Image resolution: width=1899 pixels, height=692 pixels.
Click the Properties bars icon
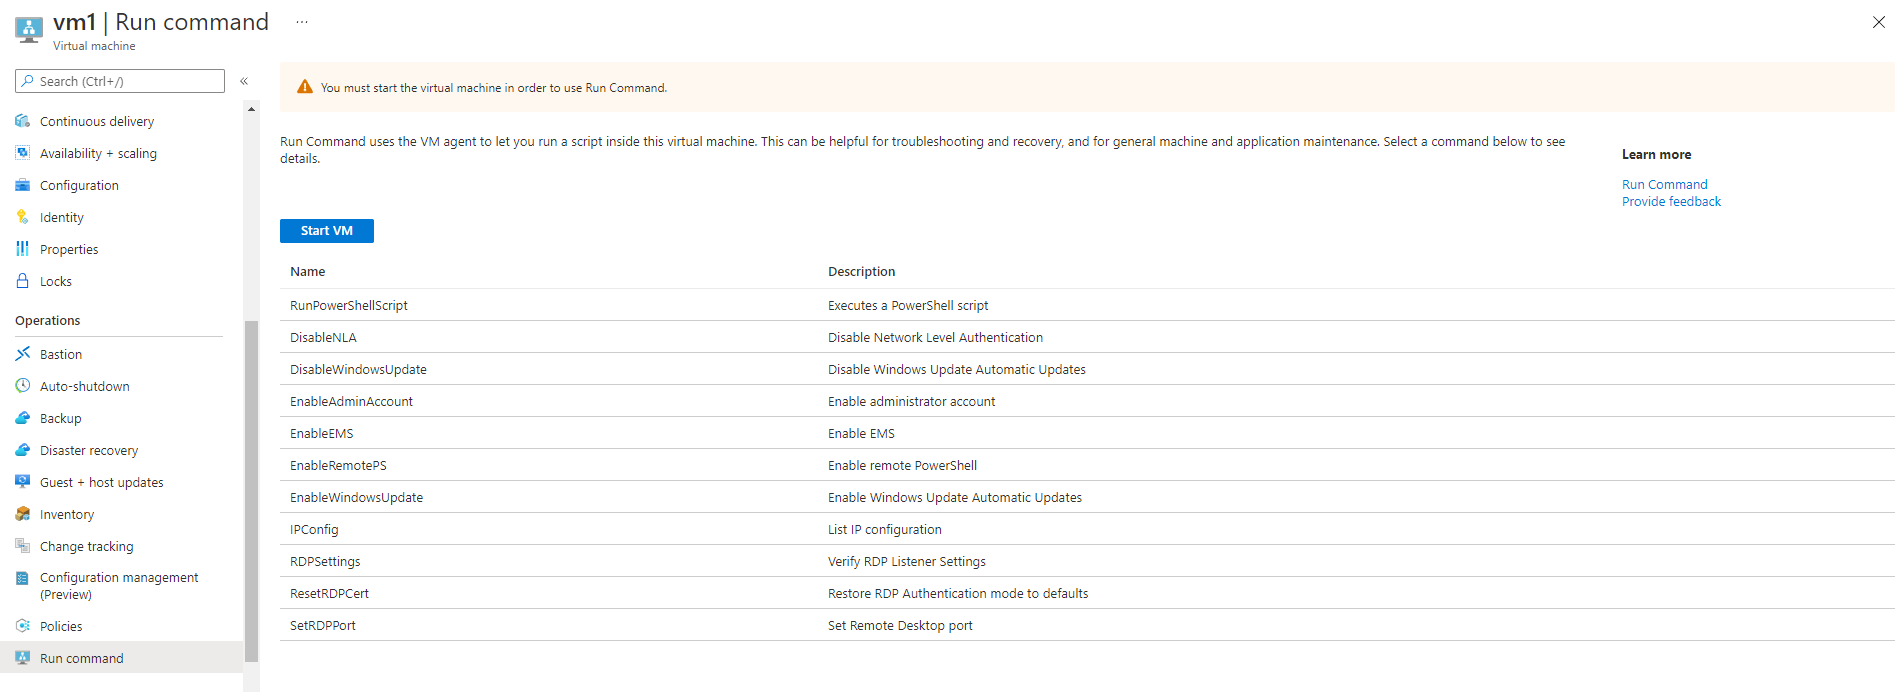pos(23,249)
